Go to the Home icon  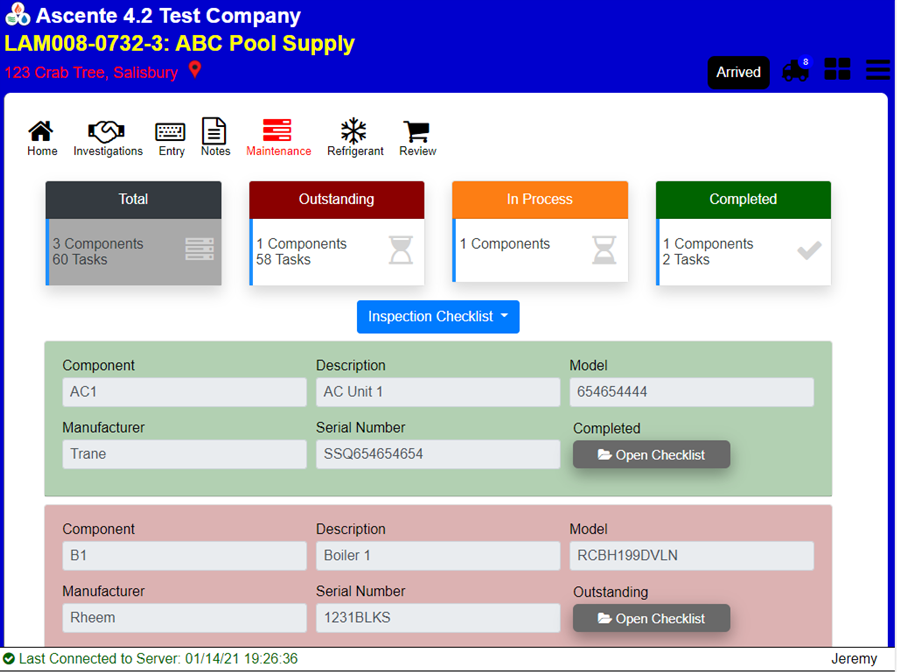click(x=41, y=132)
